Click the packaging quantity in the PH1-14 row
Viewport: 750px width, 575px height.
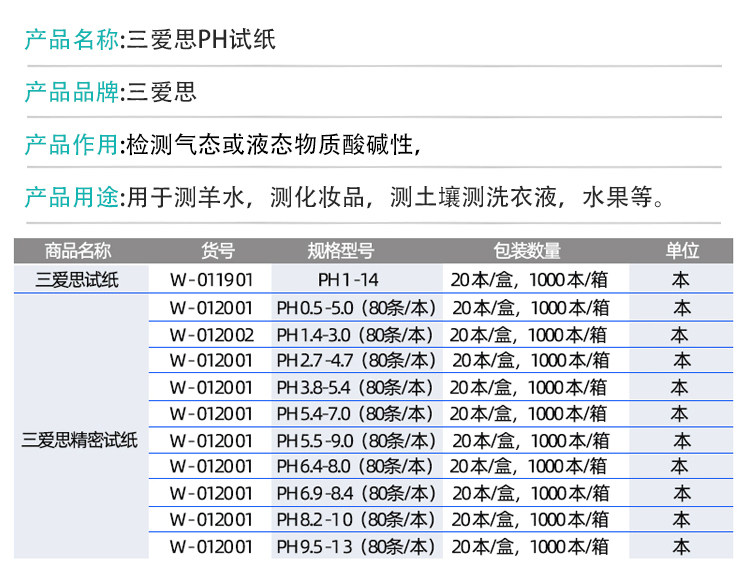pos(529,280)
